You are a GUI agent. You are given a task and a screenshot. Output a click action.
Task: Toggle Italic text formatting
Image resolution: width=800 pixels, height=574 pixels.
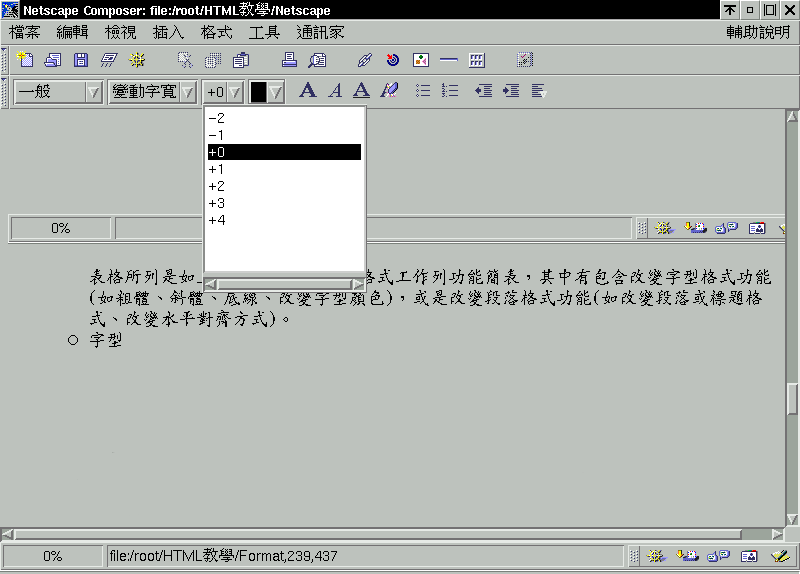(x=335, y=90)
